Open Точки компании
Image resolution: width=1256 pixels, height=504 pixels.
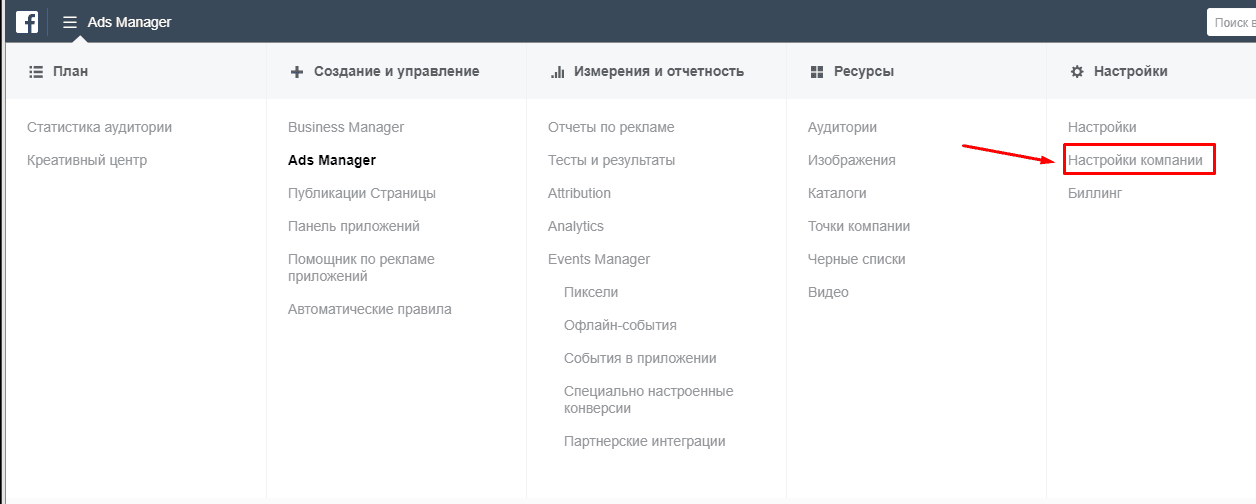coord(859,226)
